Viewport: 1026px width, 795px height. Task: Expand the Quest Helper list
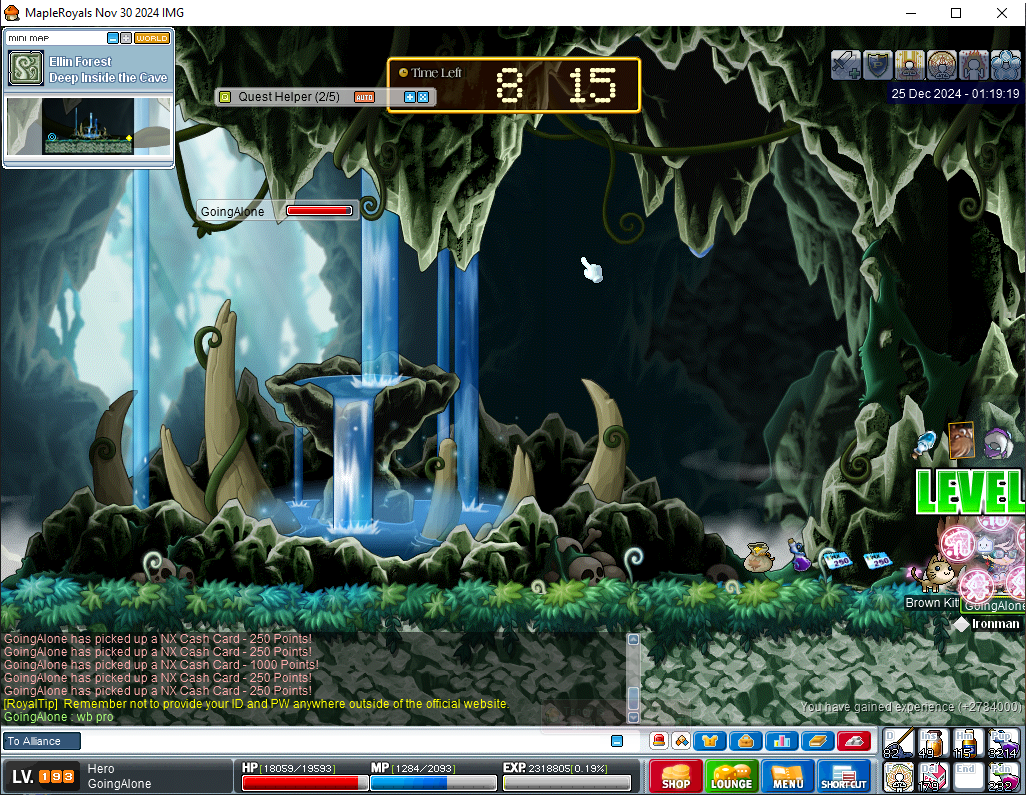click(410, 97)
